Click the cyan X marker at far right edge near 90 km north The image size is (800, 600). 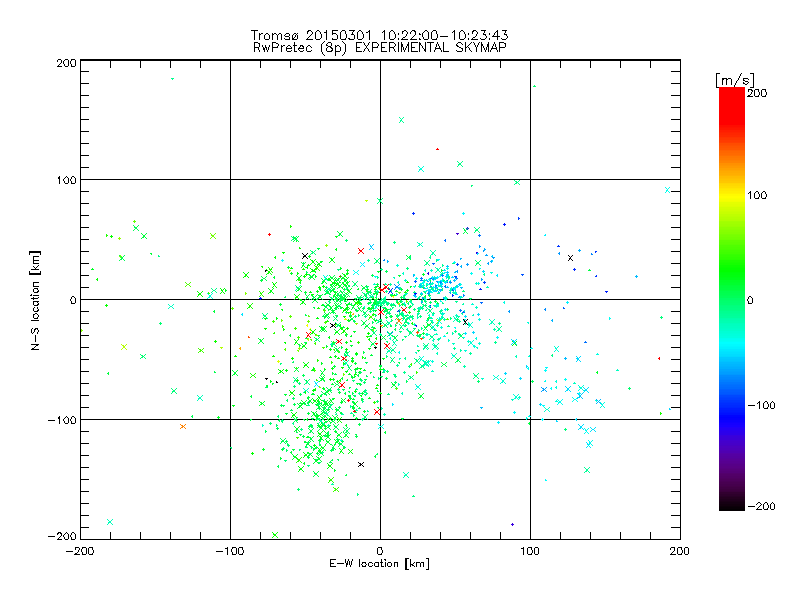(667, 190)
